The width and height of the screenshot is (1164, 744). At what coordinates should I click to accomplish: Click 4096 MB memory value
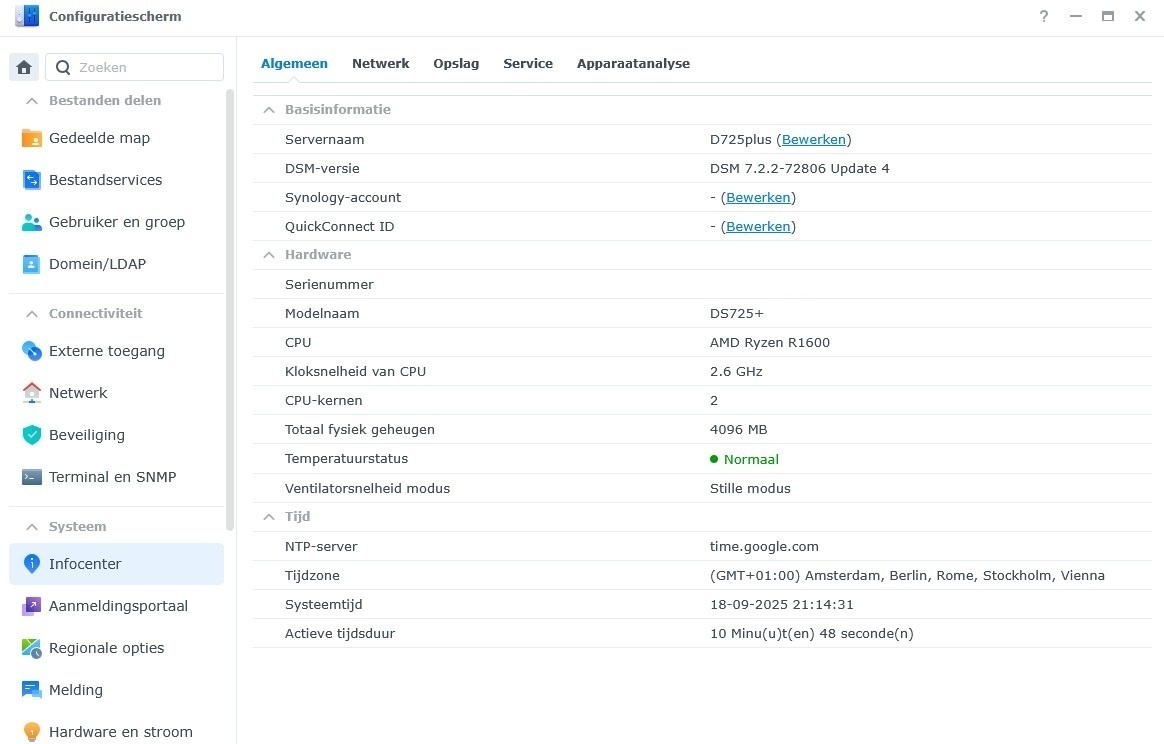[739, 429]
